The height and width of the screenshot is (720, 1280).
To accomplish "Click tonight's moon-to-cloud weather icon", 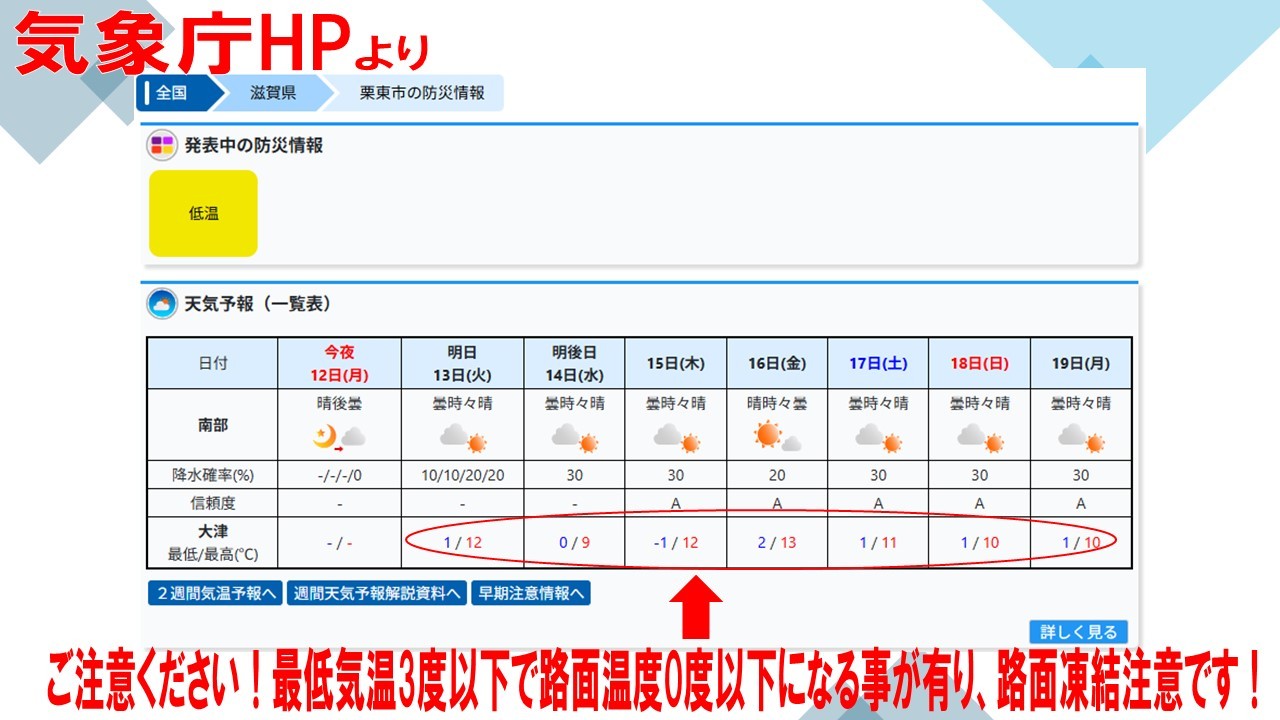I will pos(338,437).
